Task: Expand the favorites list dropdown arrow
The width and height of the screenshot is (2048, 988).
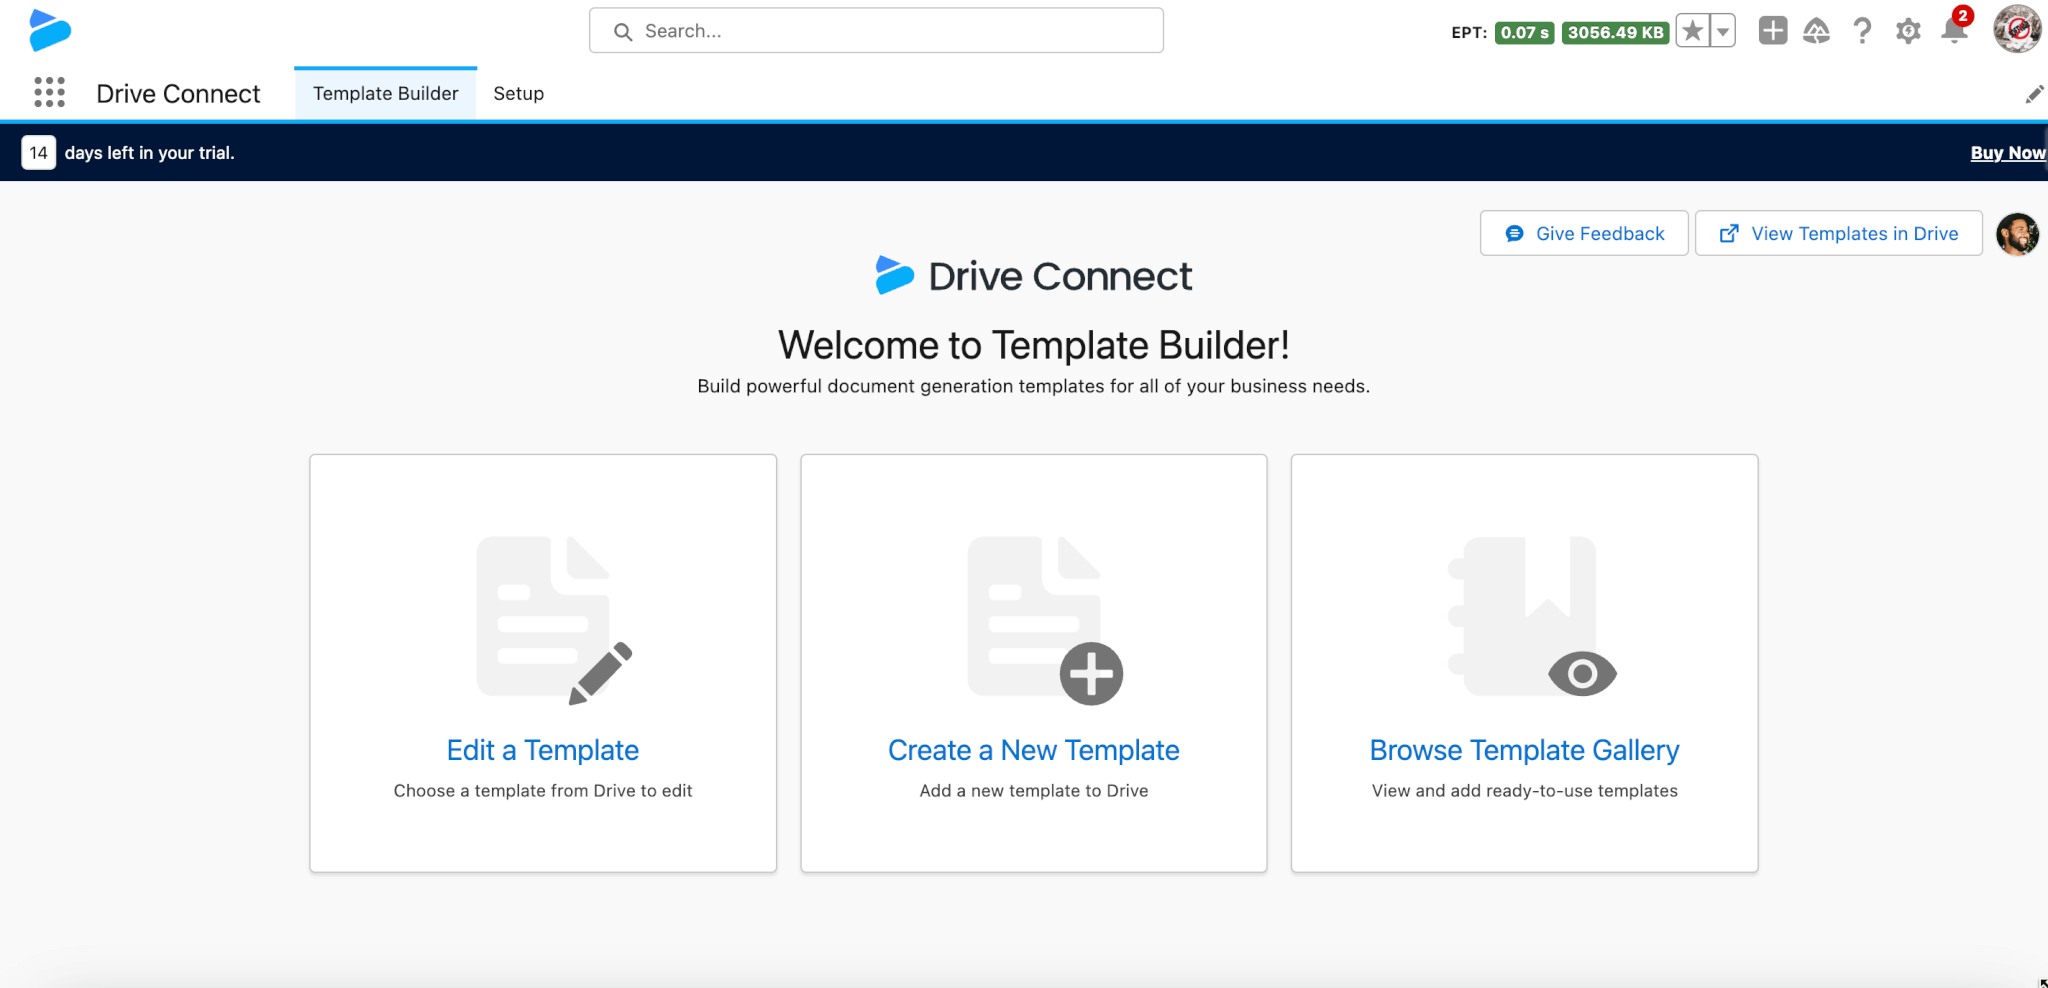Action: click(x=1723, y=31)
